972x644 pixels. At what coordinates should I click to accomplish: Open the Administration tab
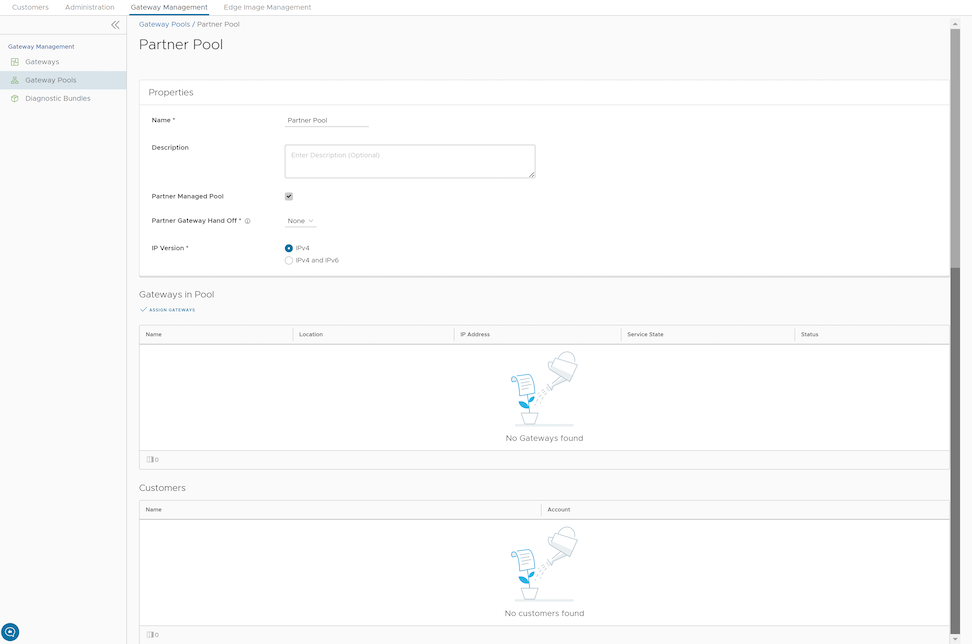89,7
